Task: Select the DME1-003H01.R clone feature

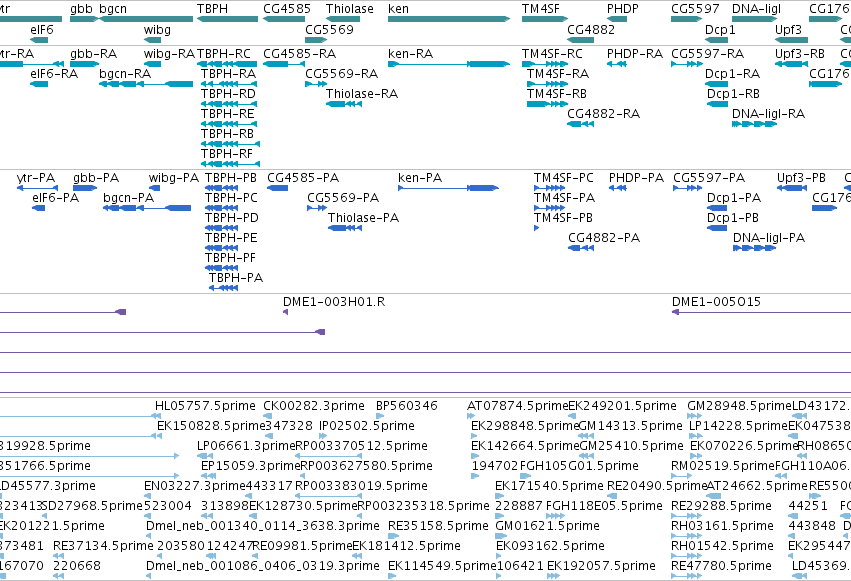Action: [x=285, y=312]
